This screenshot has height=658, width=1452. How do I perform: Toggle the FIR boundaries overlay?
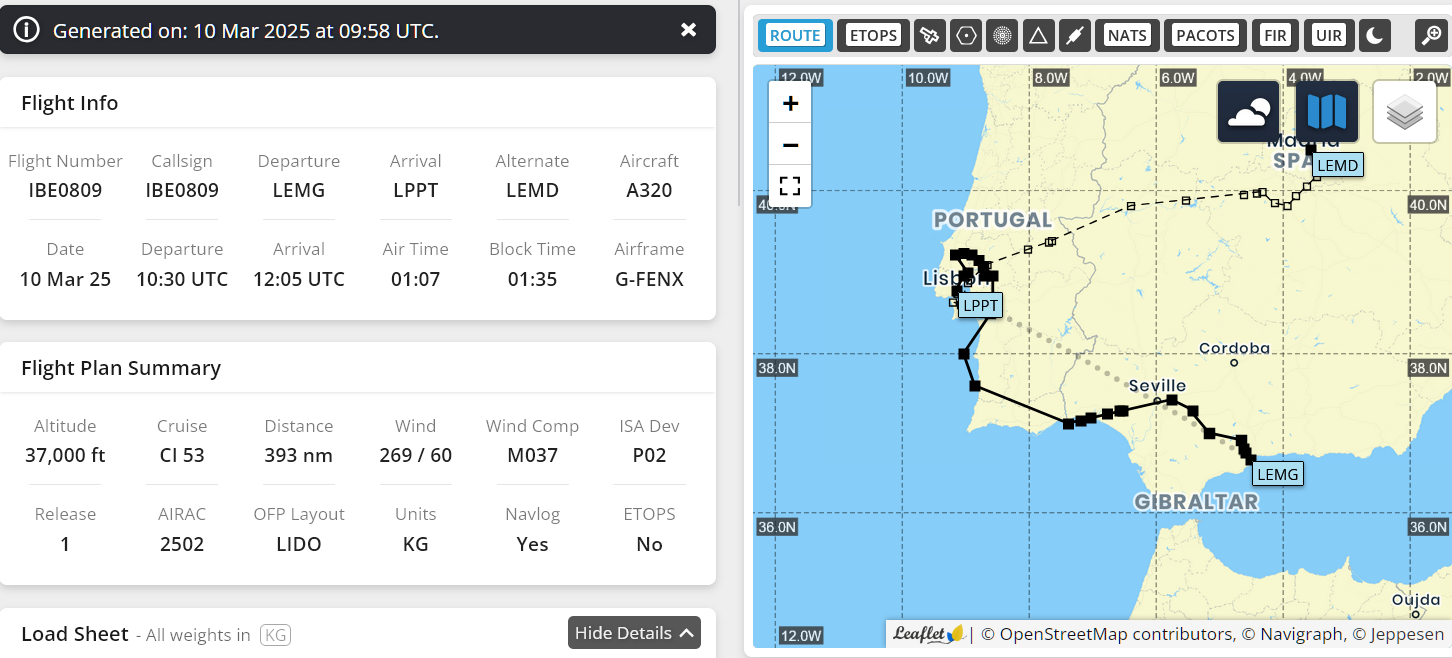pos(1276,35)
